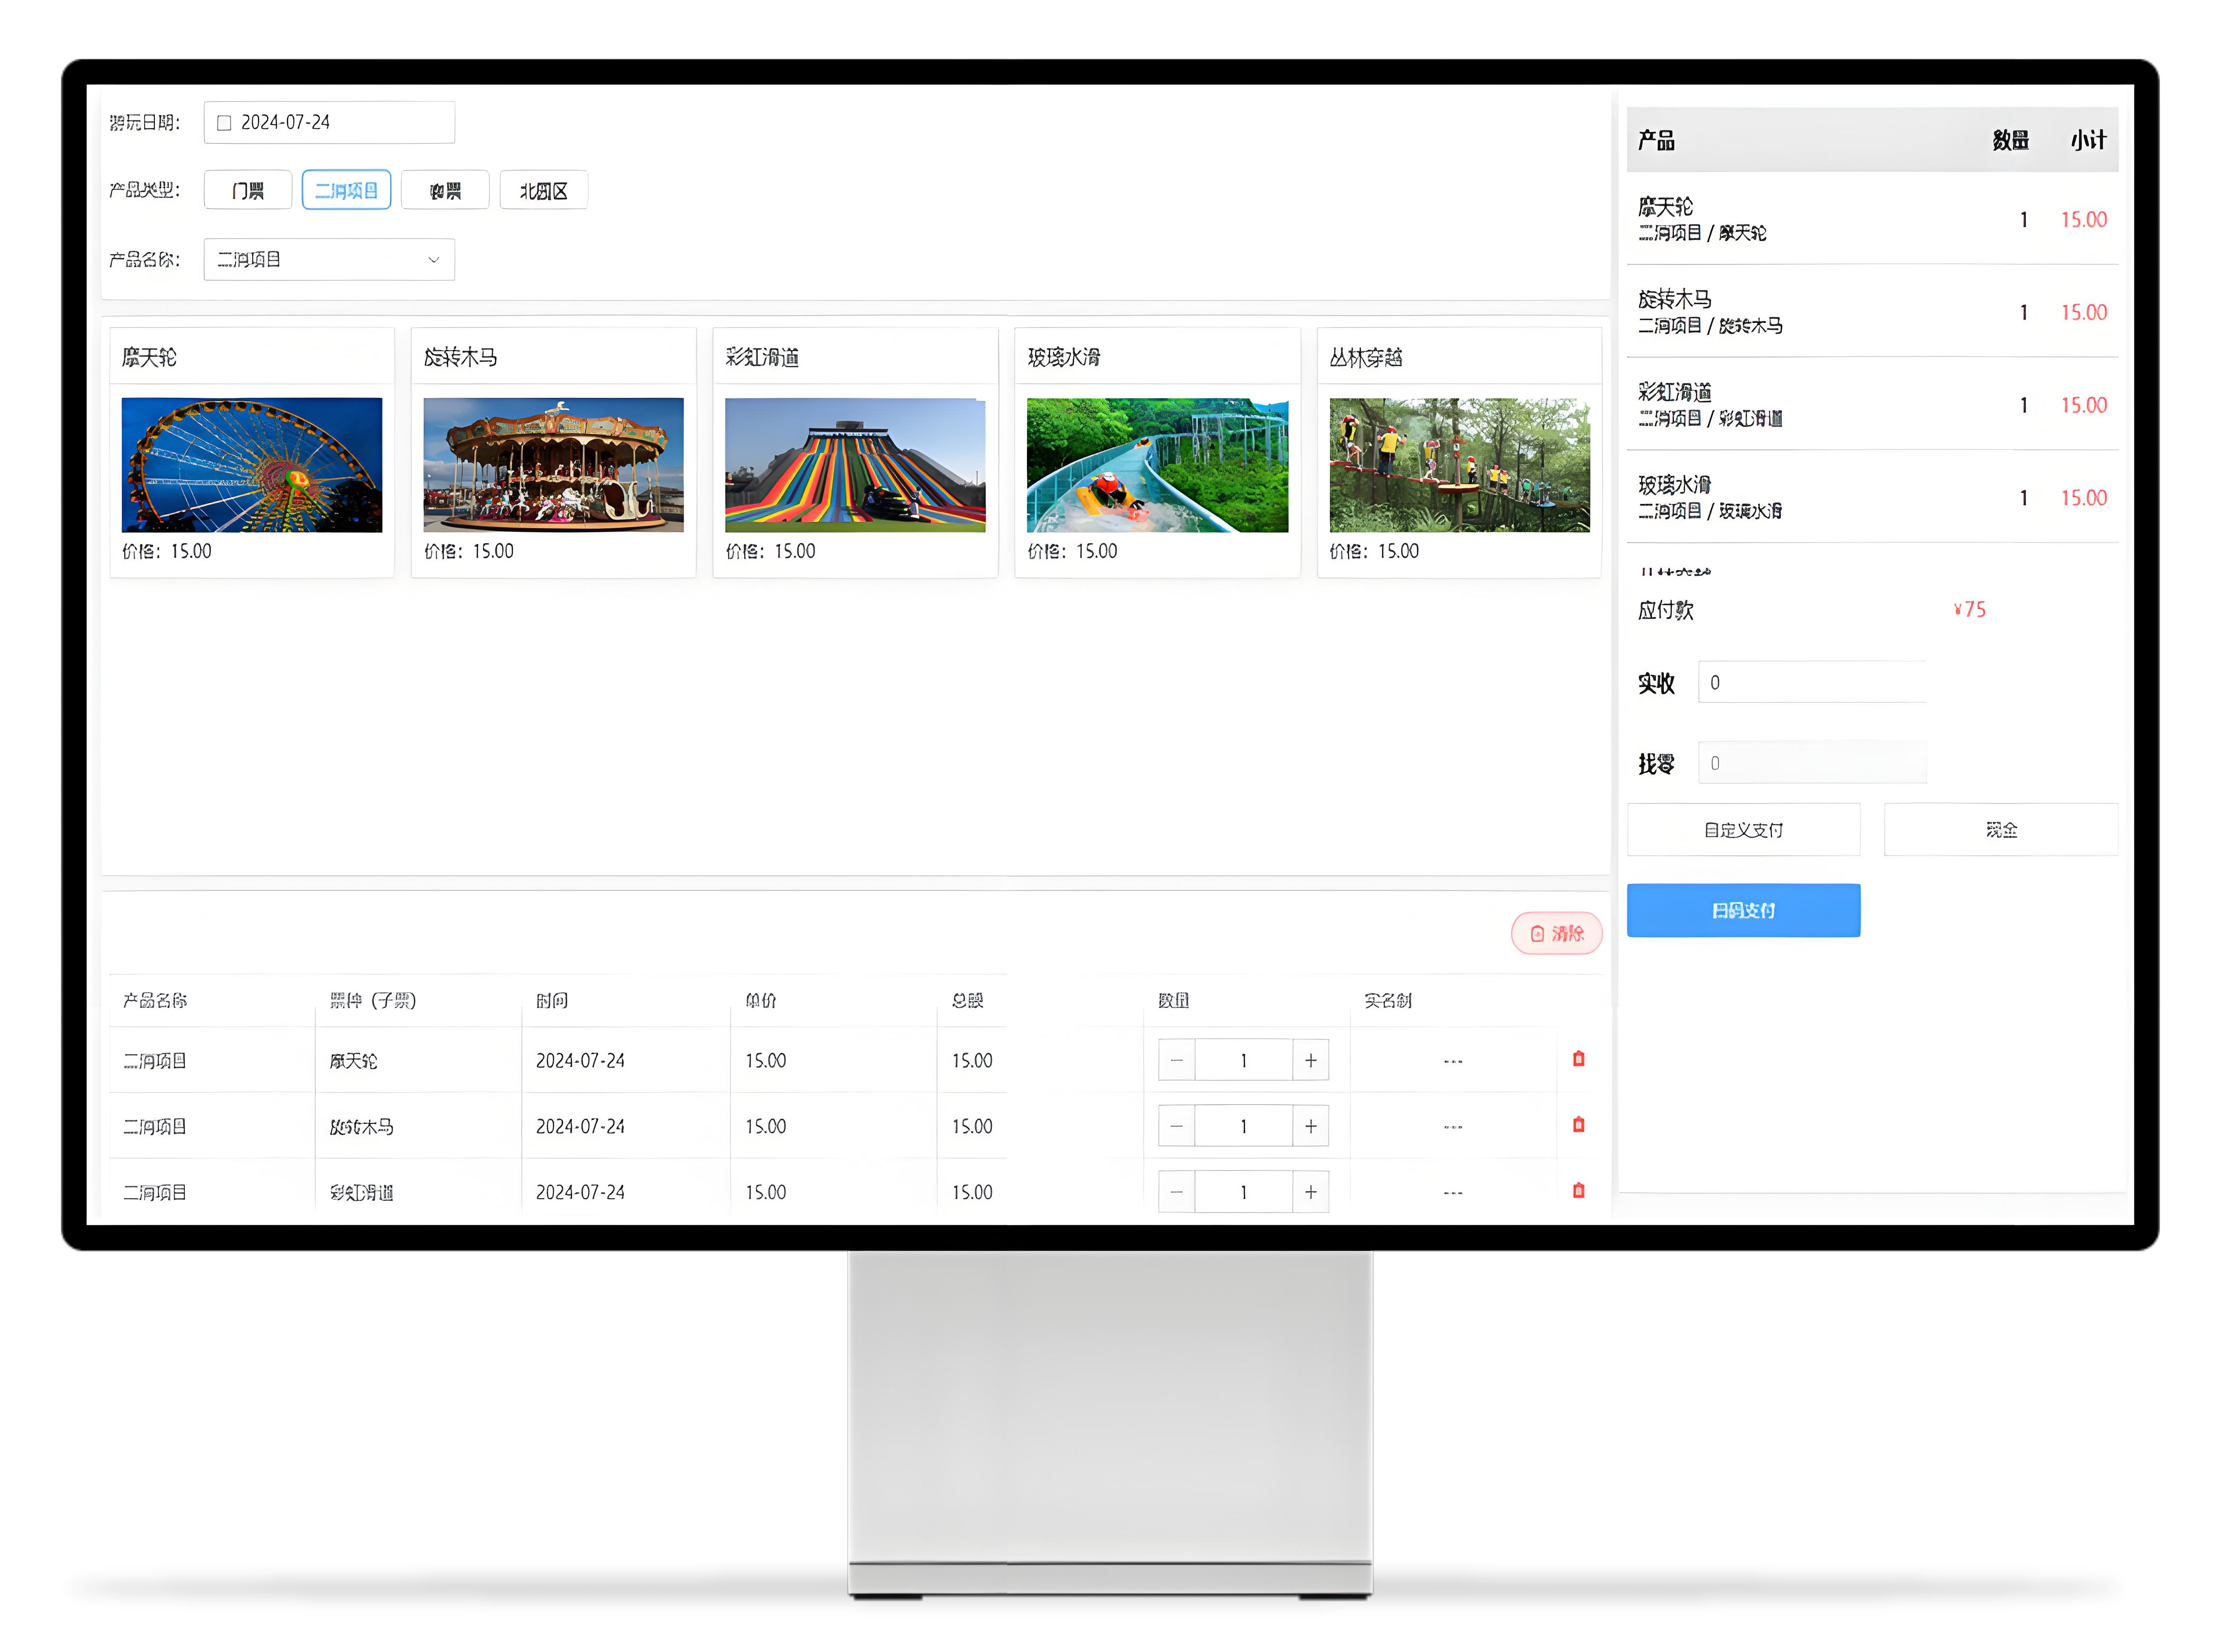Screen dimensions: 2219x1652
Task: Click quantity field in the 彩虹滑道 row
Action: [1243, 1192]
